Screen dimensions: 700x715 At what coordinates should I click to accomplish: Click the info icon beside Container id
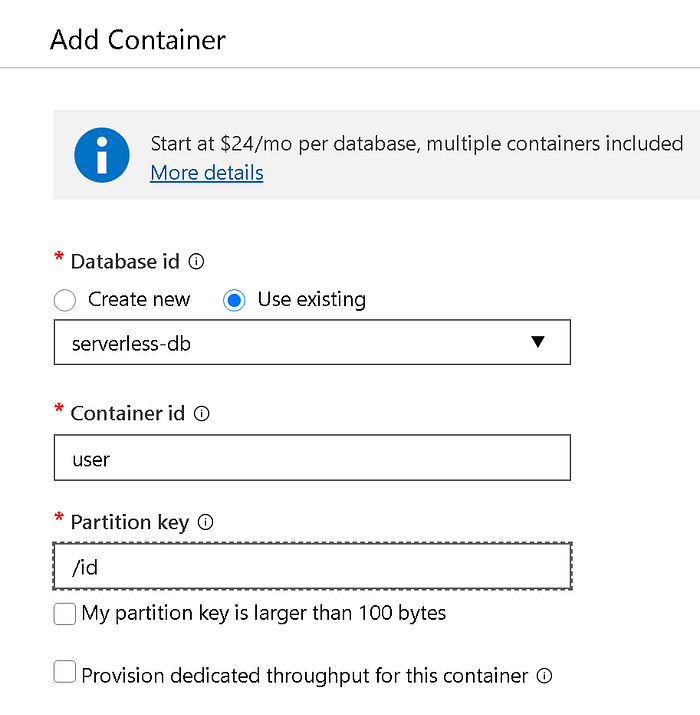[x=202, y=414]
